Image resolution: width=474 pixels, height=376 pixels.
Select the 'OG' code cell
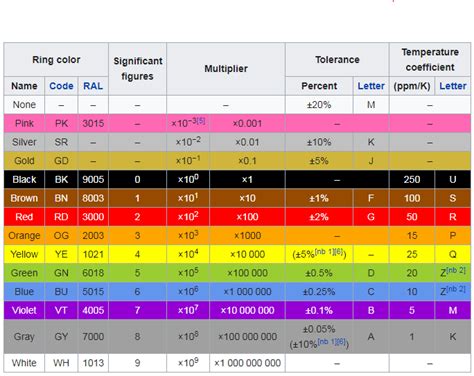pyautogui.click(x=61, y=235)
